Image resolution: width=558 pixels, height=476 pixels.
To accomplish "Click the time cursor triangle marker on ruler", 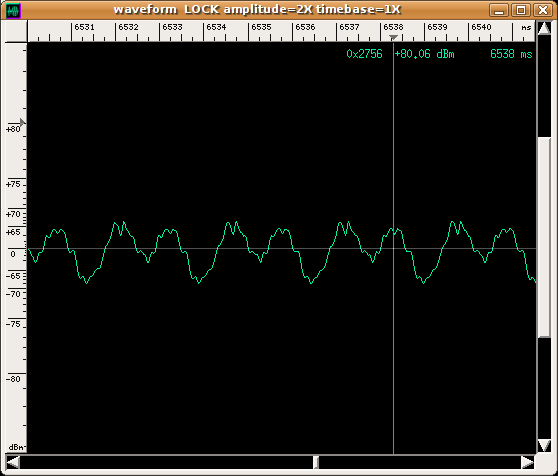I will [x=393, y=38].
